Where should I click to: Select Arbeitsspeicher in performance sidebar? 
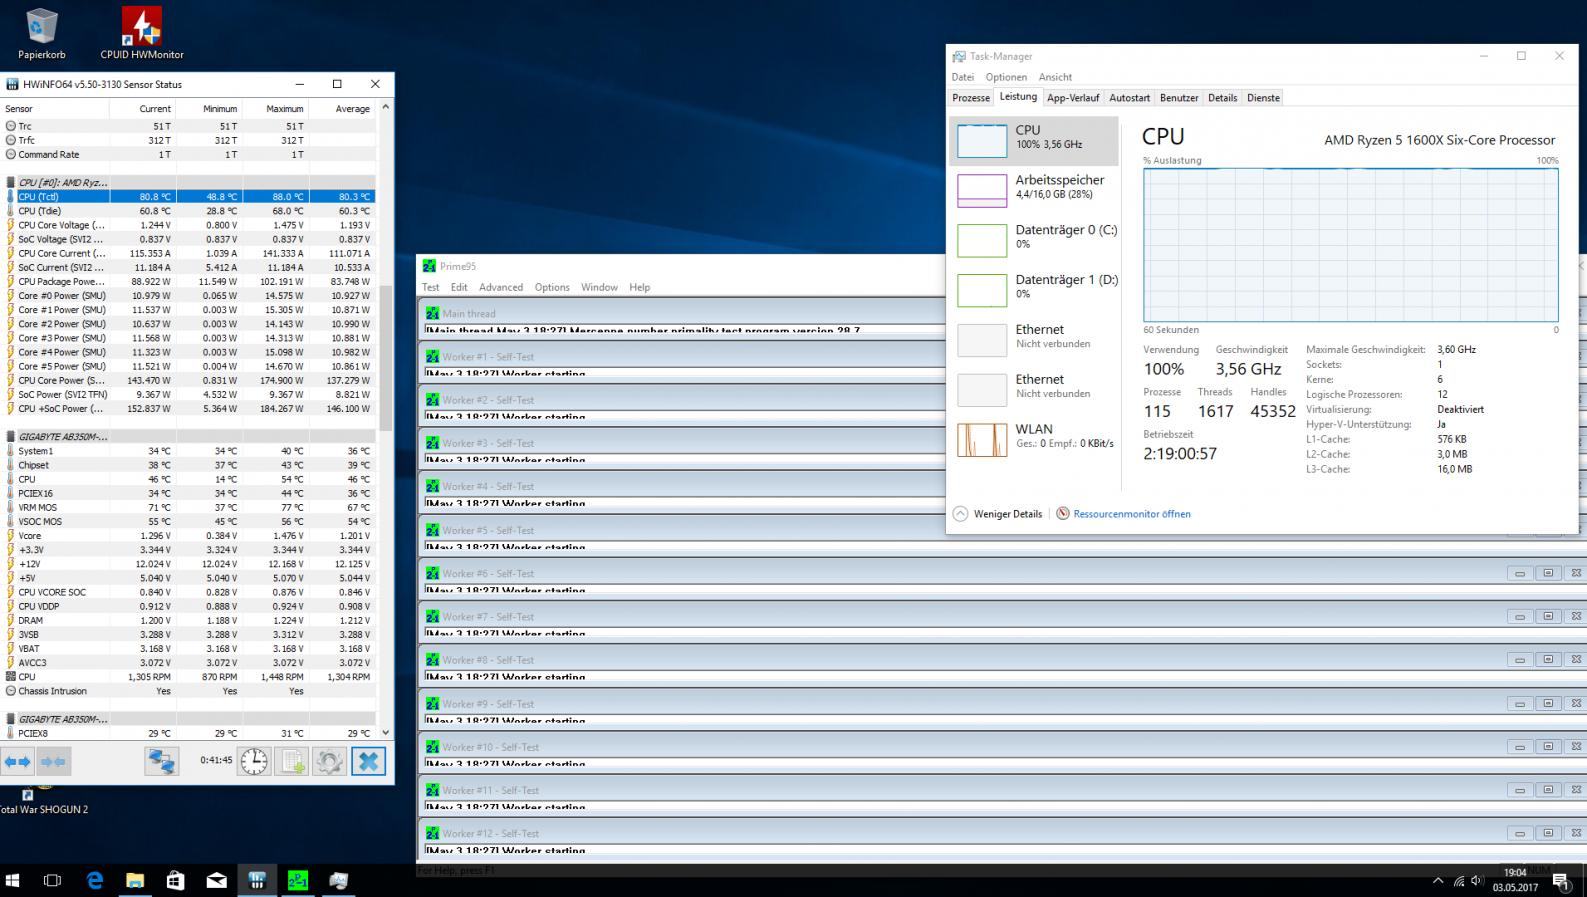[1034, 190]
